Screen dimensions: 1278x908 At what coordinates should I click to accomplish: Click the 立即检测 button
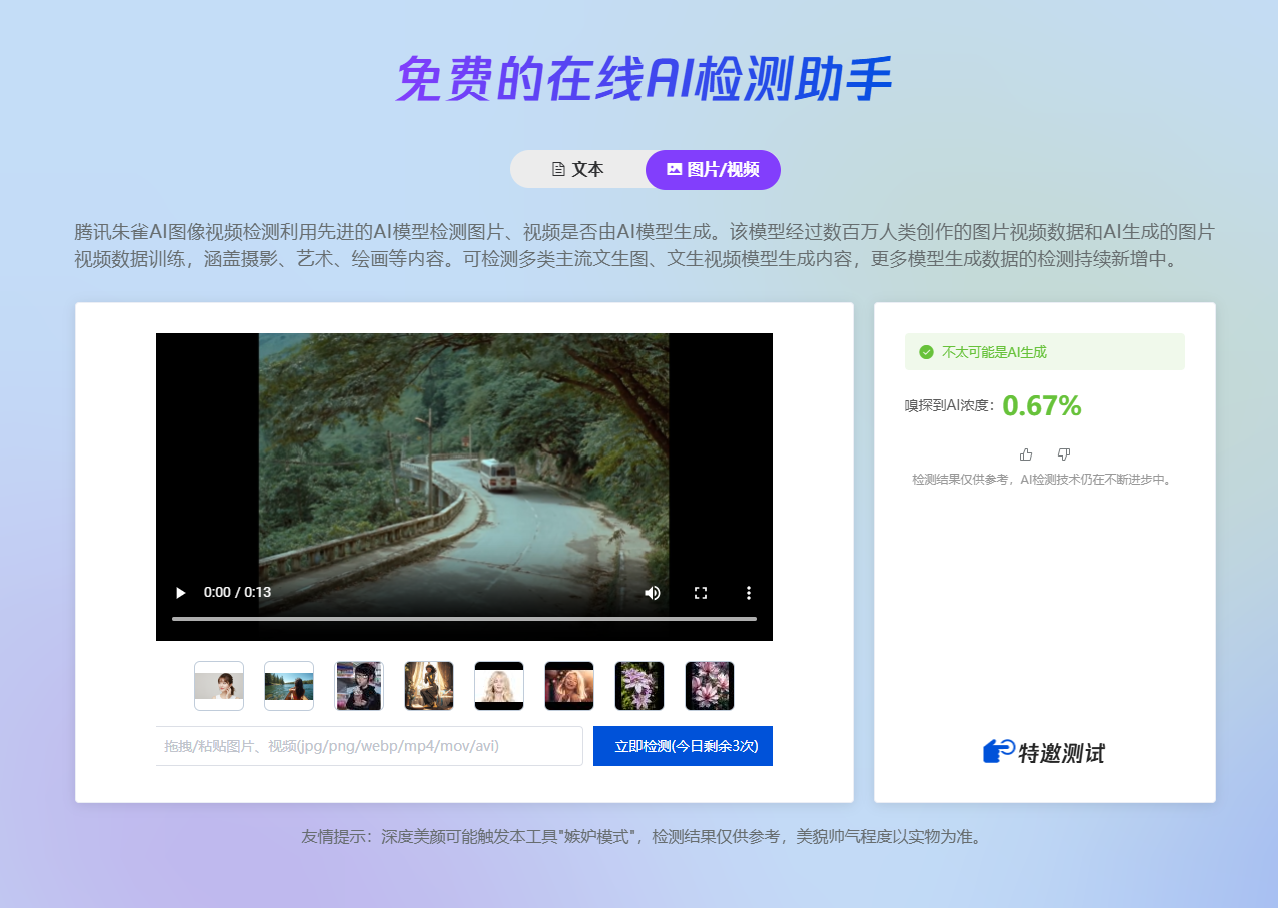tap(683, 746)
